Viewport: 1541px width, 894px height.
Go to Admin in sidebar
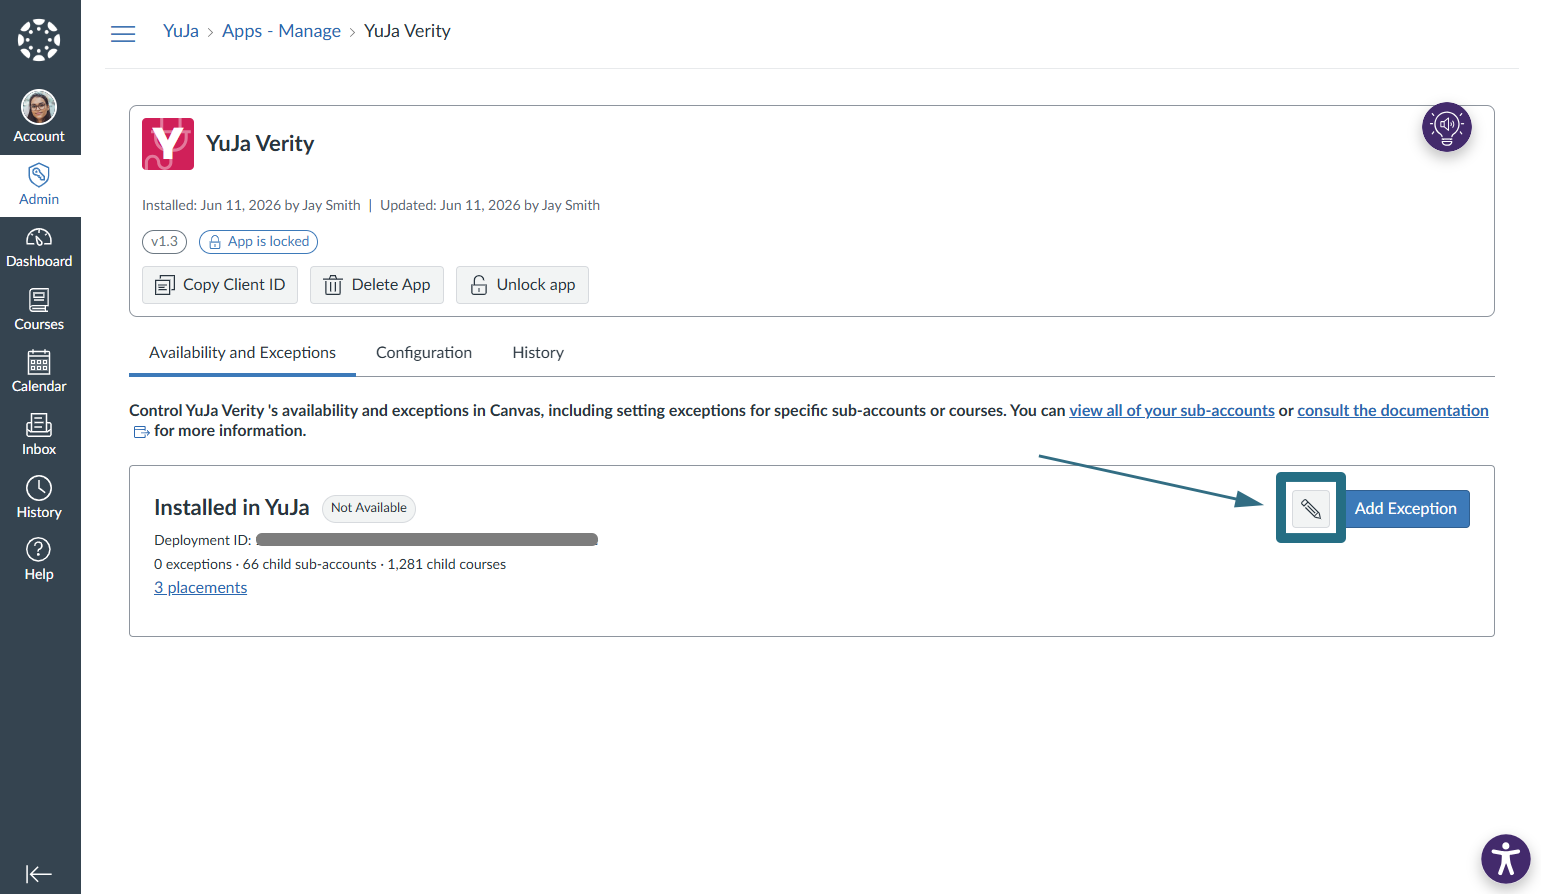click(x=39, y=185)
